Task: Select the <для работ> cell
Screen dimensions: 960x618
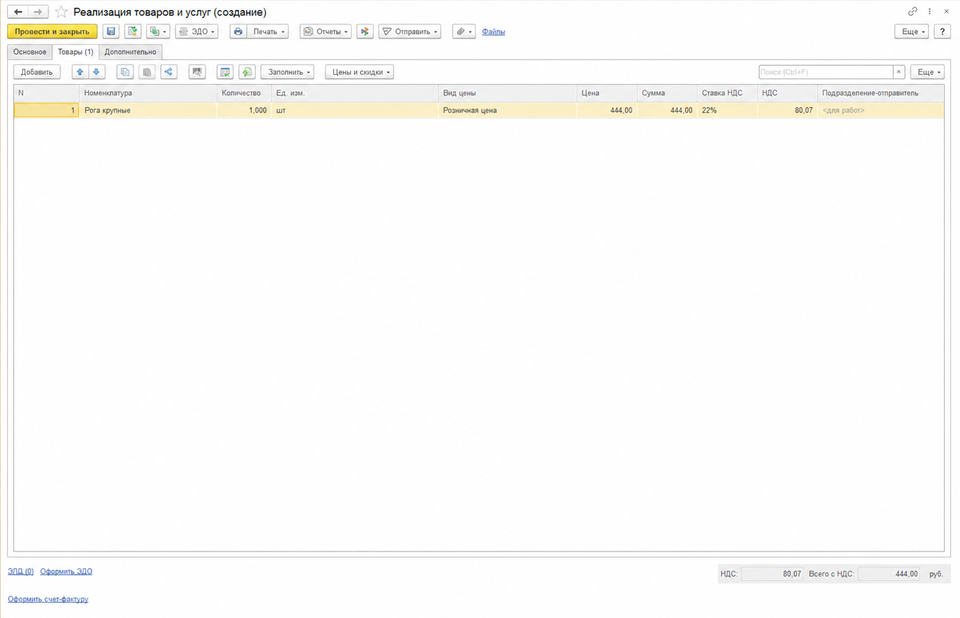Action: point(880,110)
